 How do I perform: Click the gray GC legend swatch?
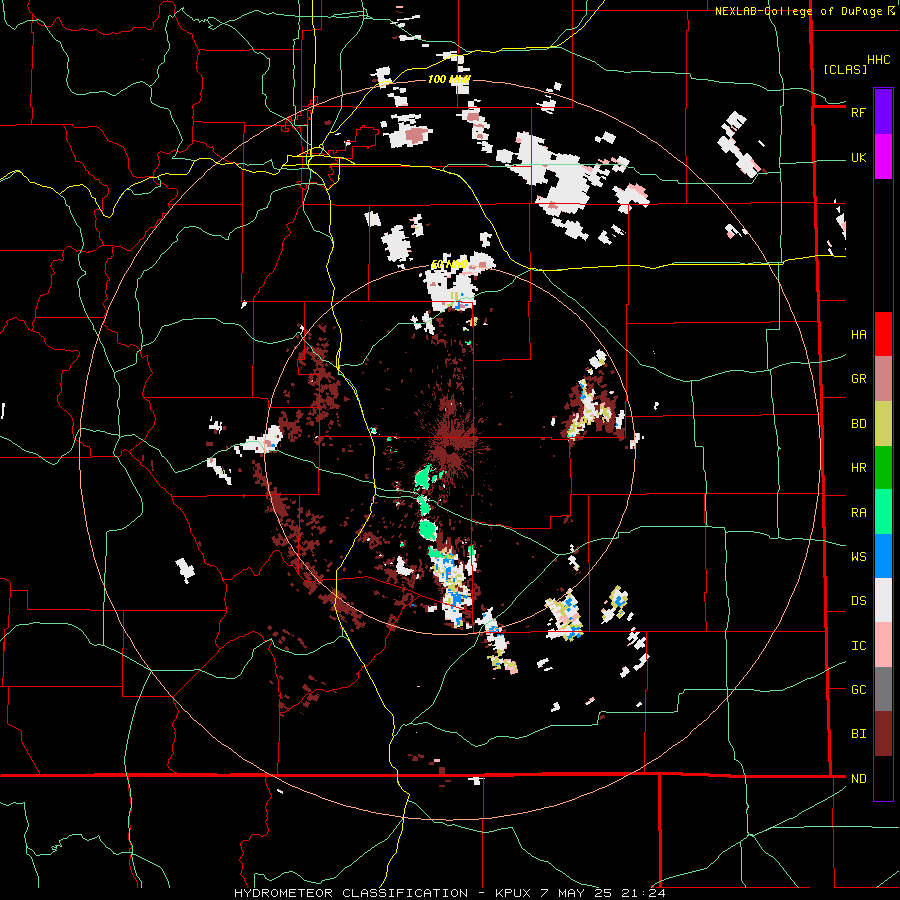[883, 689]
